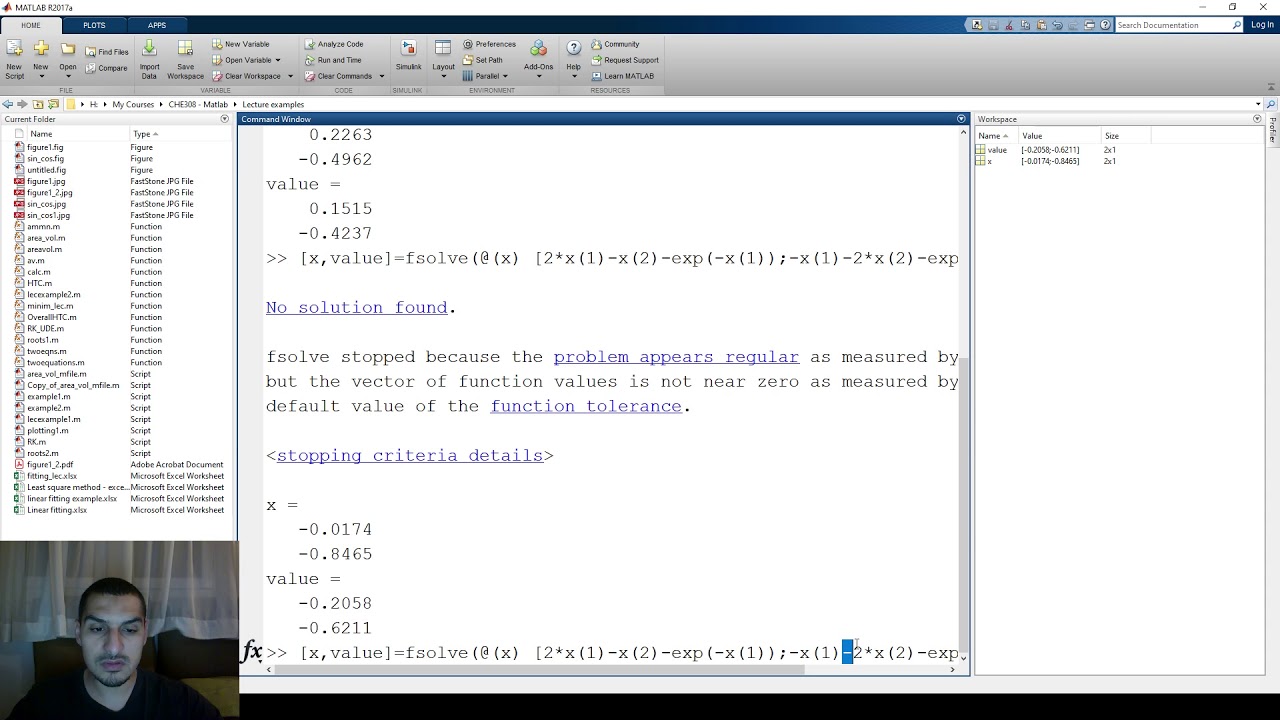The image size is (1280, 720).
Task: Select file OverallHTC.m
Action: coord(52,317)
